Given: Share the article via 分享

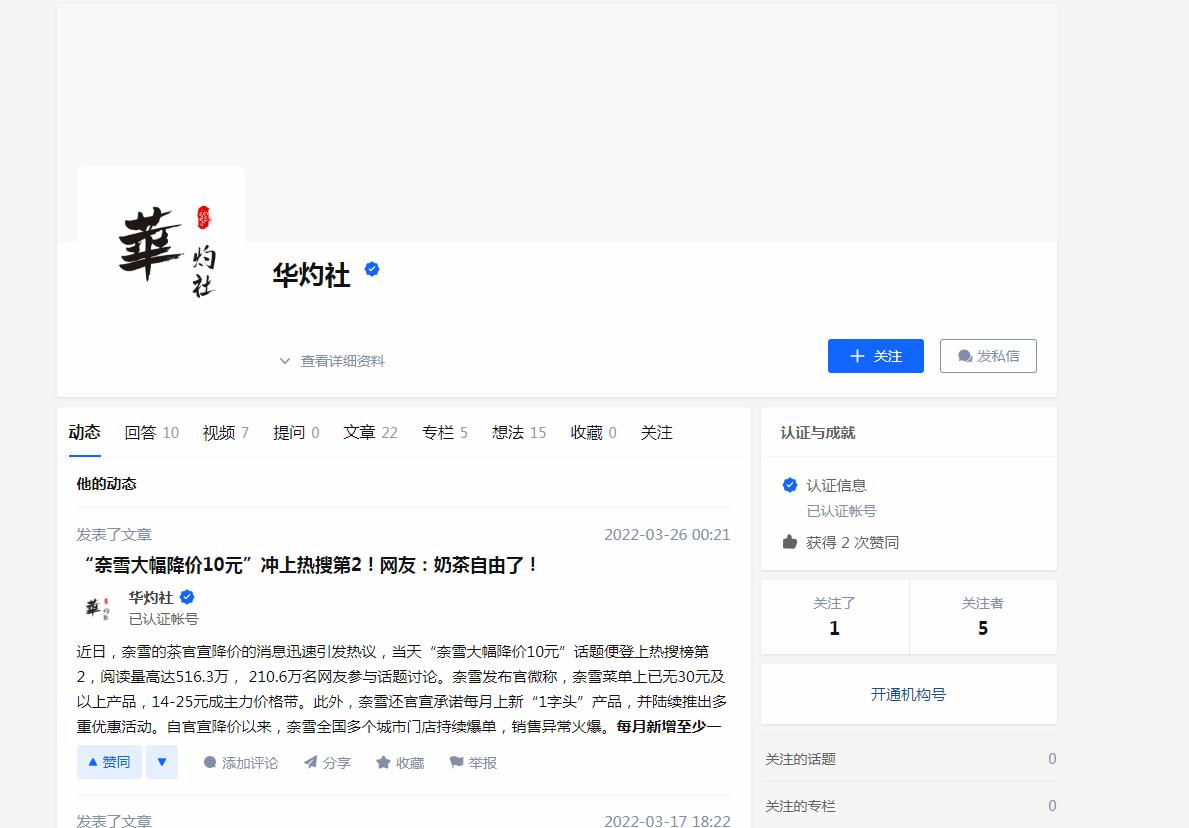Looking at the screenshot, I should click(327, 763).
